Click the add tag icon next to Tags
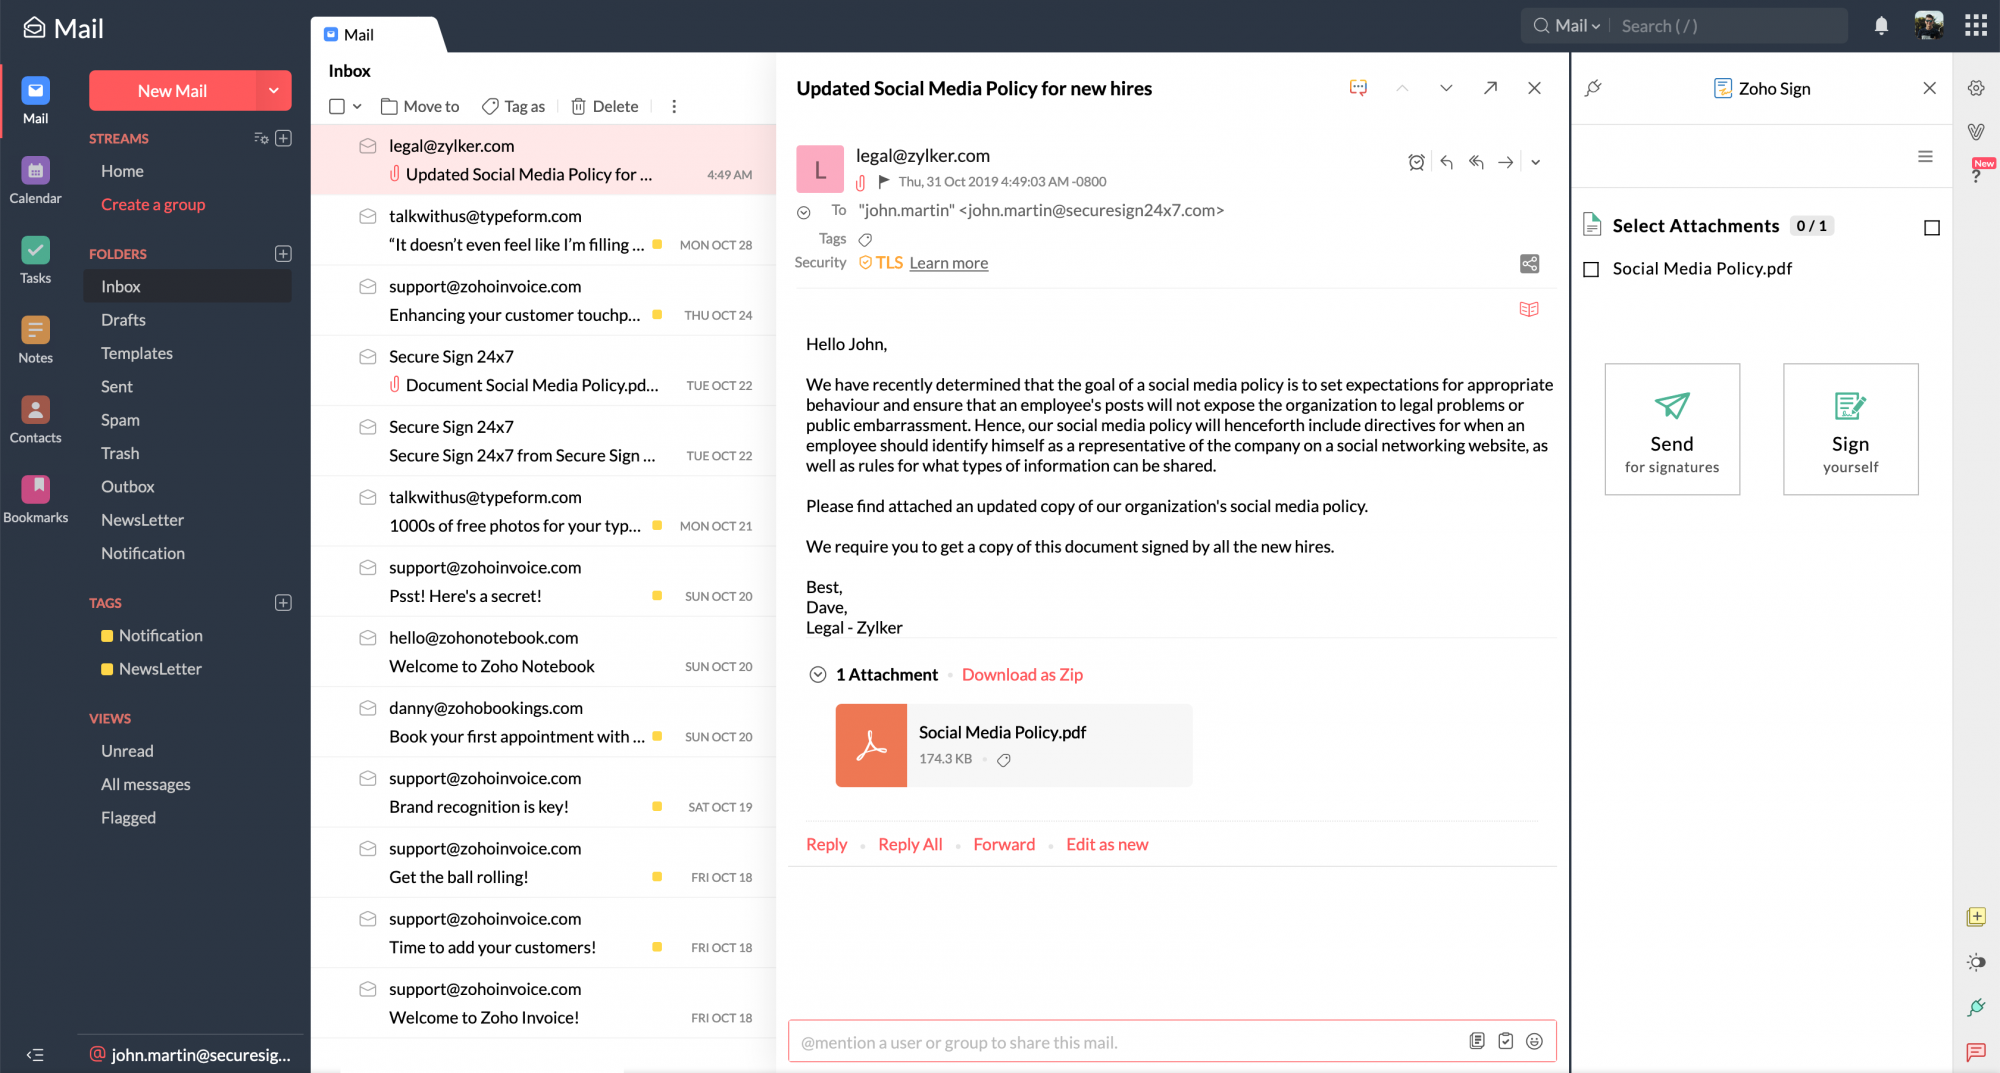This screenshot has height=1073, width=2000. pyautogui.click(x=866, y=239)
